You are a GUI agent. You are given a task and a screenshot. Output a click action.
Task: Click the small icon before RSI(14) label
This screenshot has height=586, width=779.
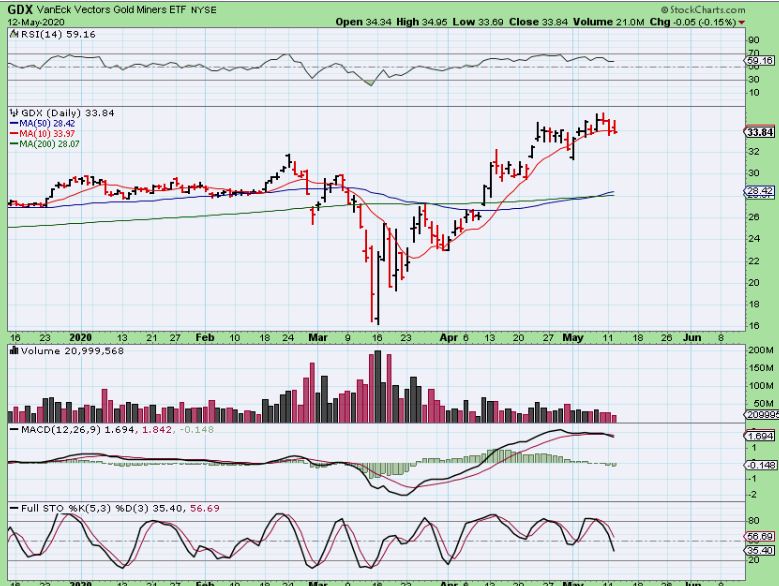point(13,34)
